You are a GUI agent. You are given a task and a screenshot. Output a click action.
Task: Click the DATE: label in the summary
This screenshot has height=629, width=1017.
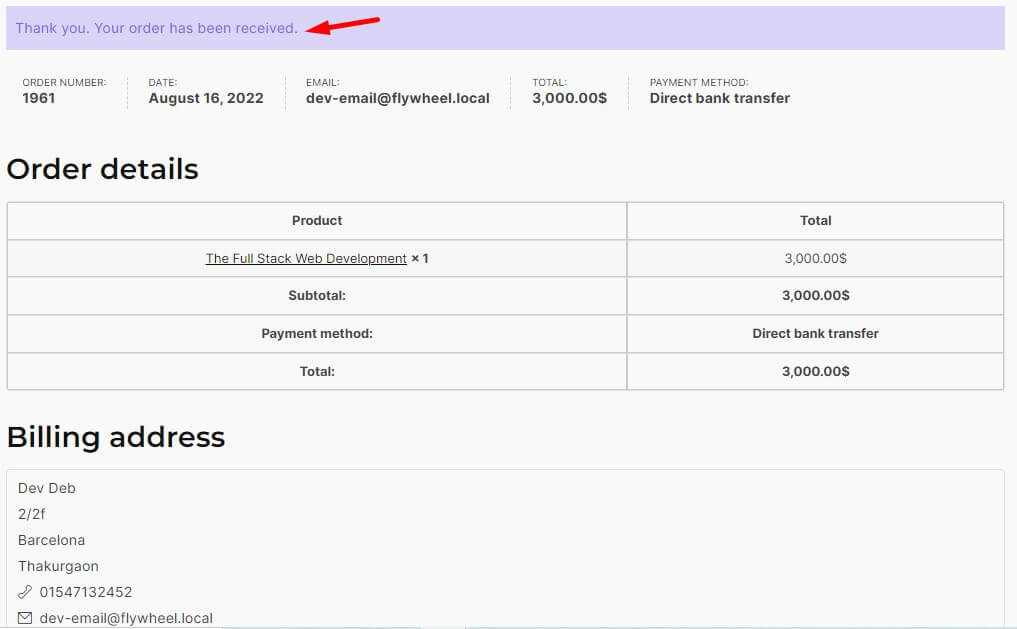163,82
